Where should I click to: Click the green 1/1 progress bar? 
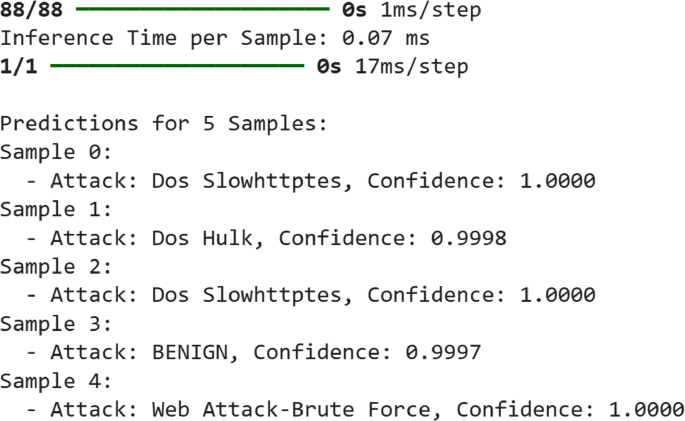coord(176,67)
